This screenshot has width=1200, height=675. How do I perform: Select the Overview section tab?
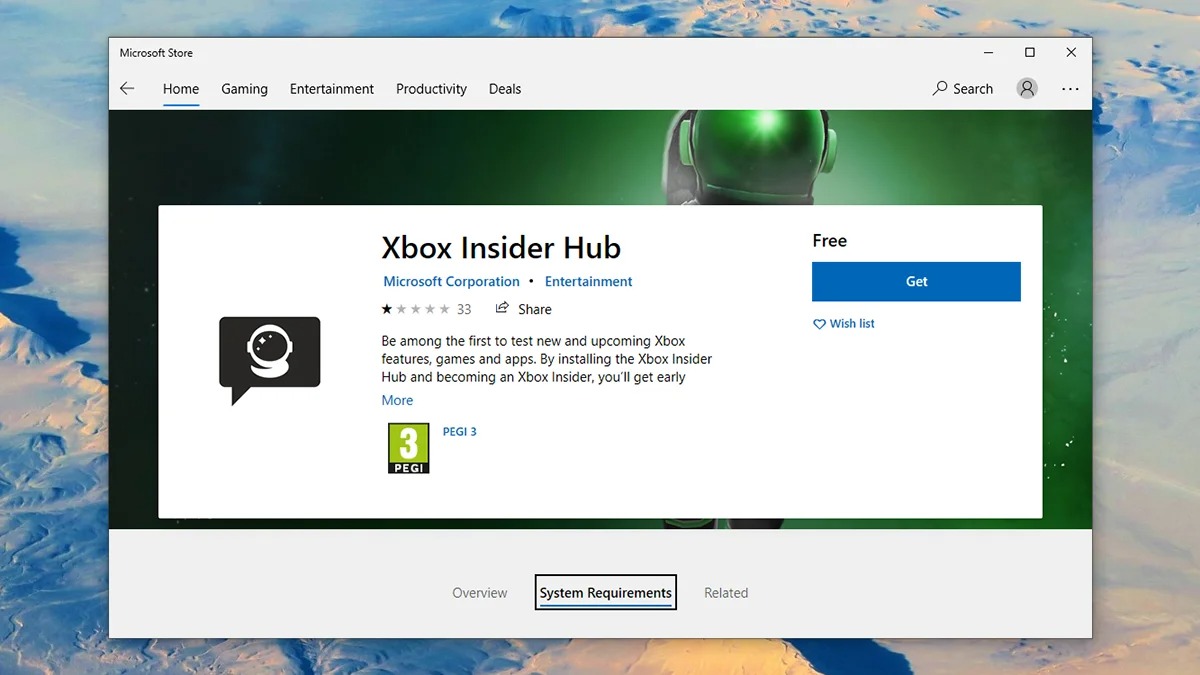pyautogui.click(x=480, y=593)
